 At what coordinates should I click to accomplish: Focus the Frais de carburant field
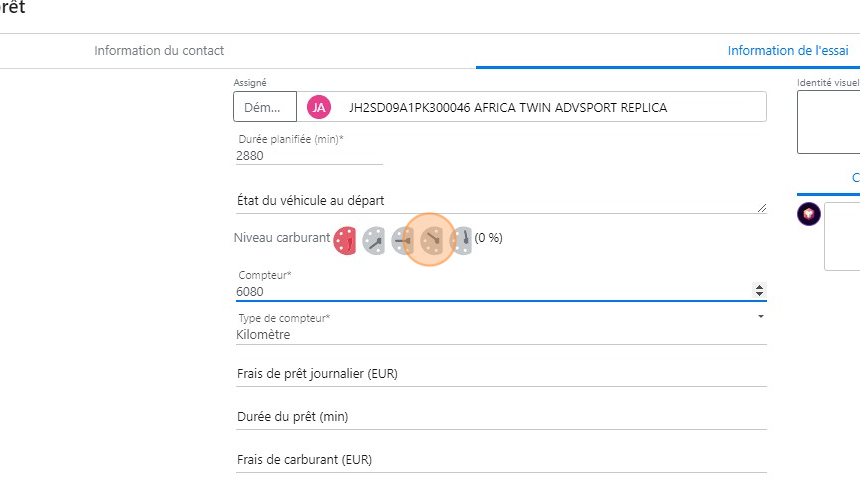tap(499, 460)
